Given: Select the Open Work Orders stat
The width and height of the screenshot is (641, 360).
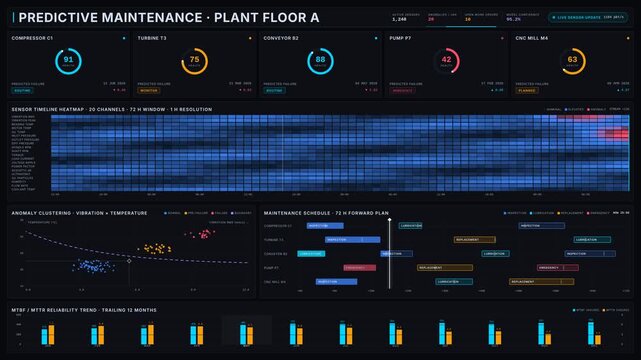Looking at the screenshot, I should click(481, 17).
